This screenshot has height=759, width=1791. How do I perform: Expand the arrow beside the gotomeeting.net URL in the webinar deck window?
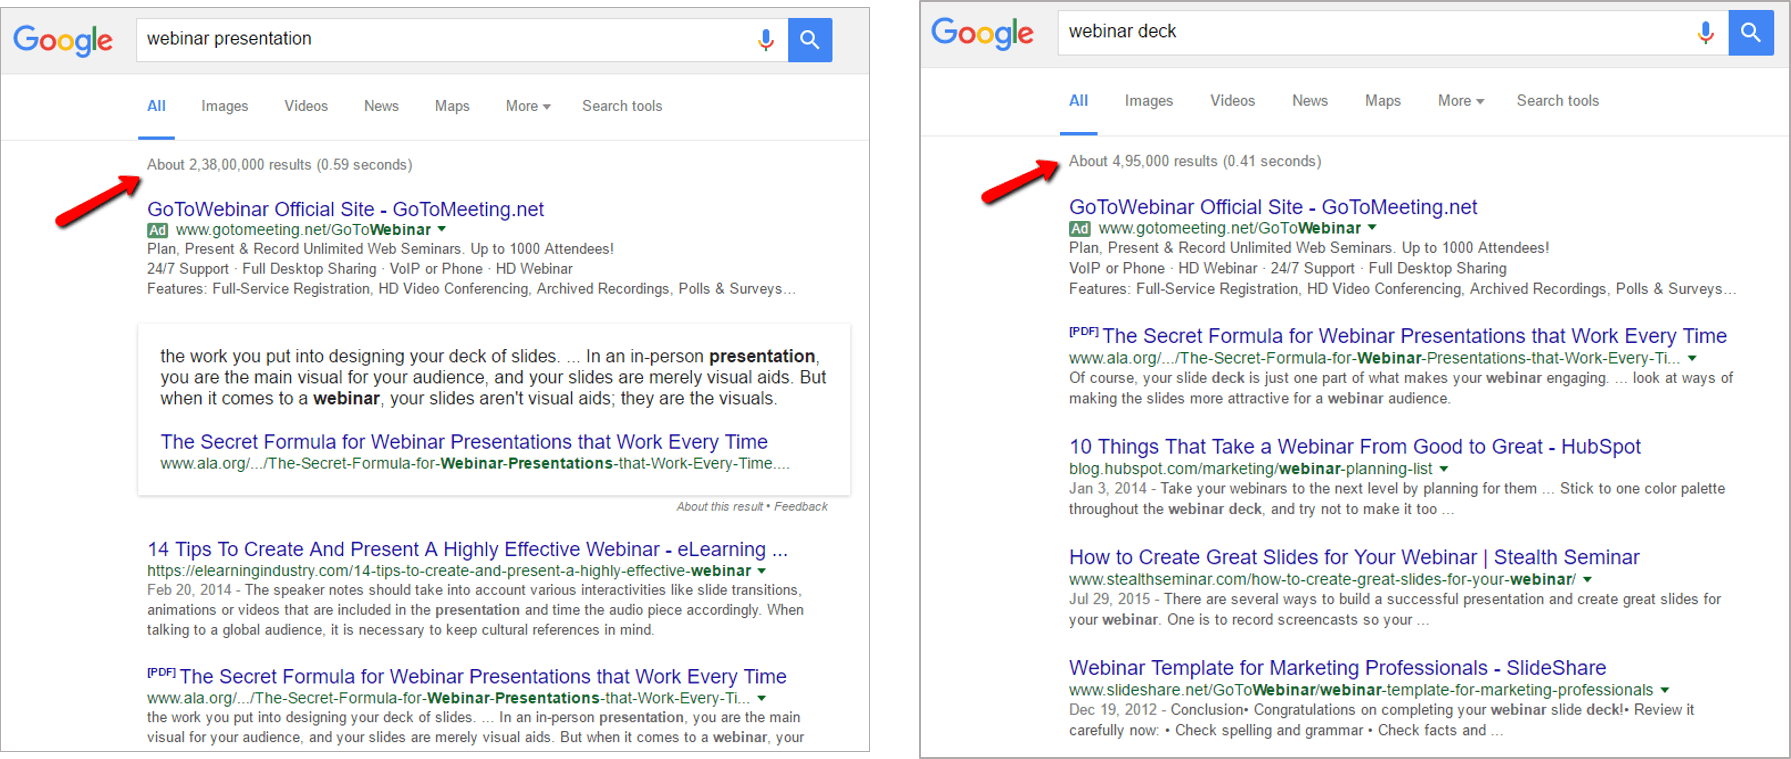(x=1372, y=228)
